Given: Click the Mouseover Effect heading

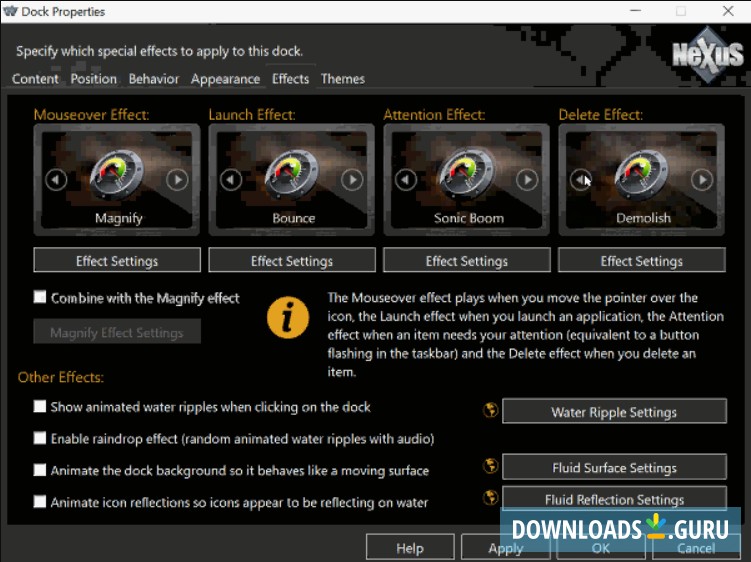Looking at the screenshot, I should point(91,115).
